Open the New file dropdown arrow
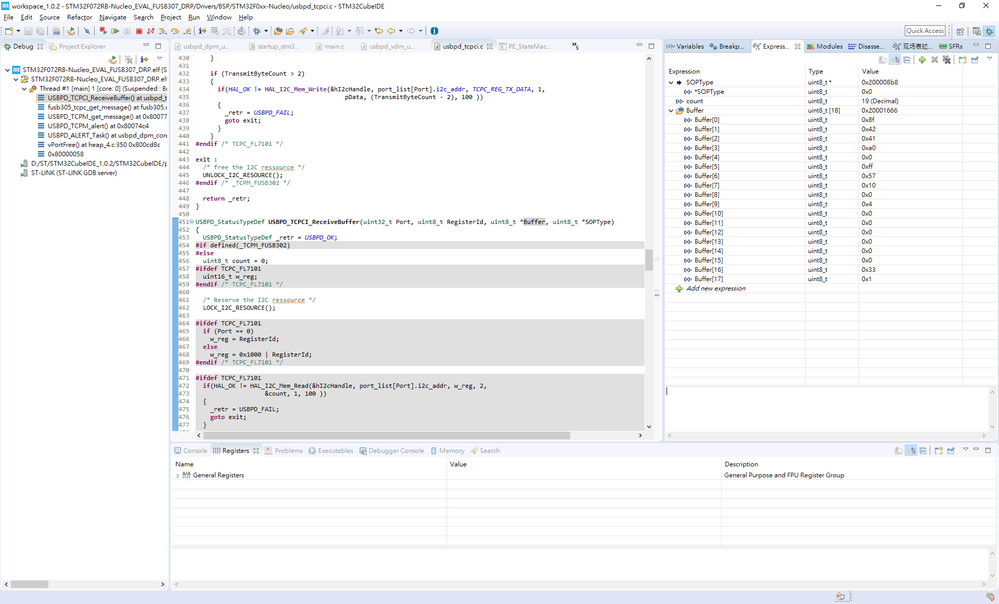Image resolution: width=999 pixels, height=604 pixels. [x=18, y=31]
